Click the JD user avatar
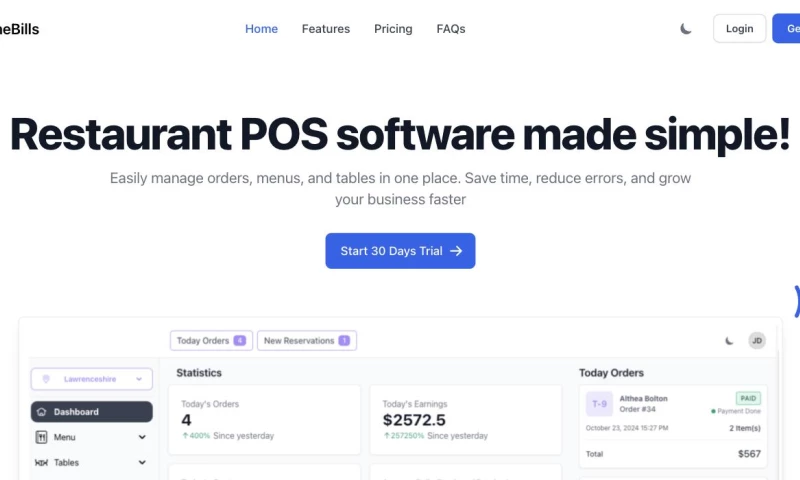The width and height of the screenshot is (800, 480). pyautogui.click(x=757, y=341)
